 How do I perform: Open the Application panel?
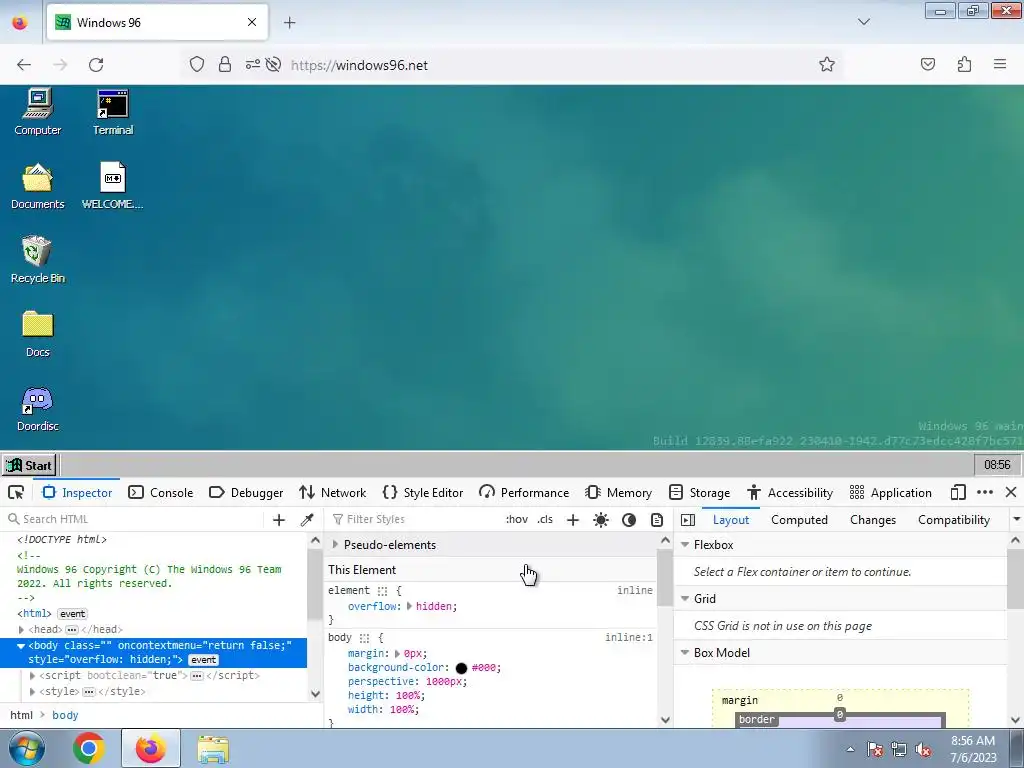(891, 492)
